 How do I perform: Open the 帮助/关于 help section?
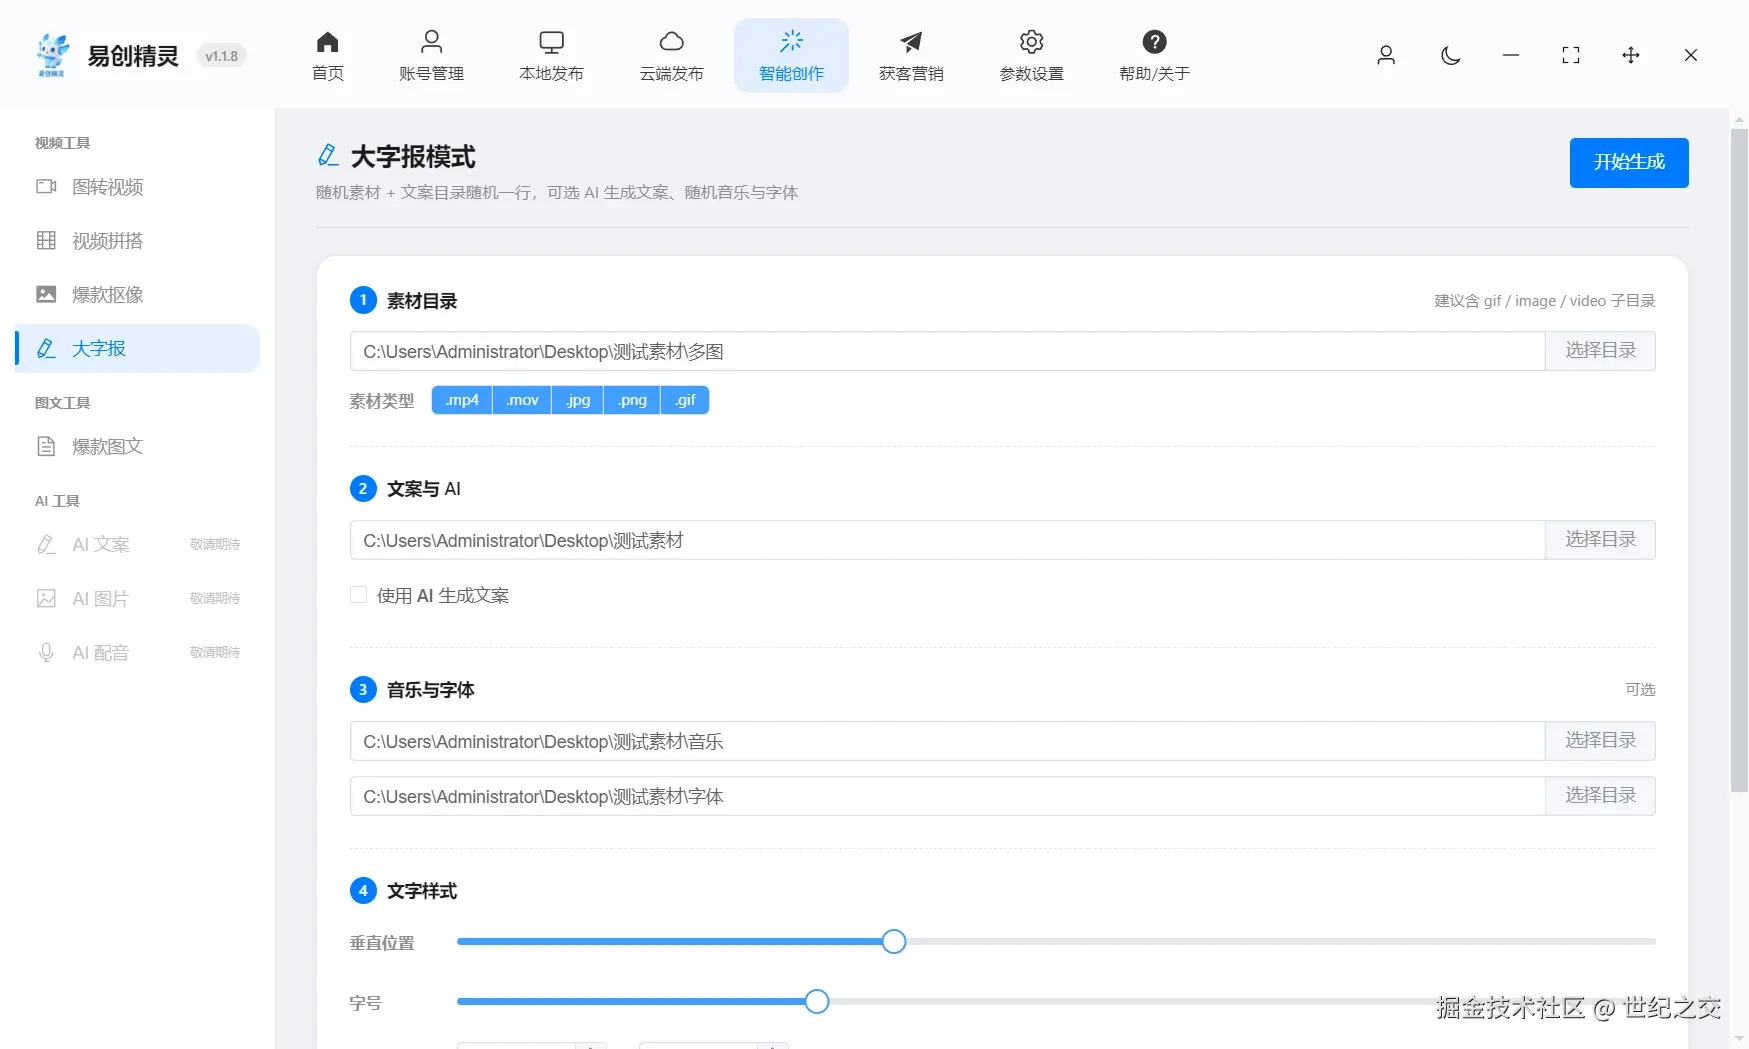tap(1154, 55)
